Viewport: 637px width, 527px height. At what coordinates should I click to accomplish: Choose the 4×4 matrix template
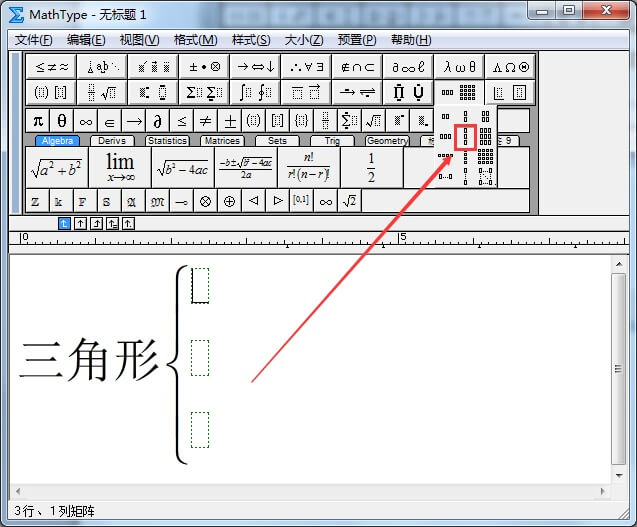pyautogui.click(x=485, y=156)
